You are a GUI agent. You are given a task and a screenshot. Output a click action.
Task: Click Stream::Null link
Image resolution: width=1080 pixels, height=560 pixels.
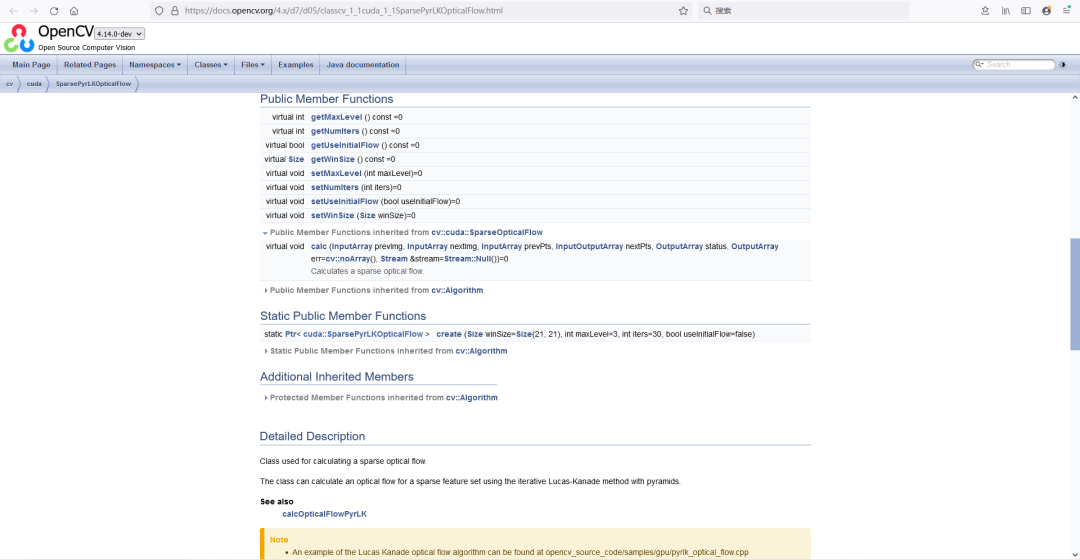click(467, 259)
